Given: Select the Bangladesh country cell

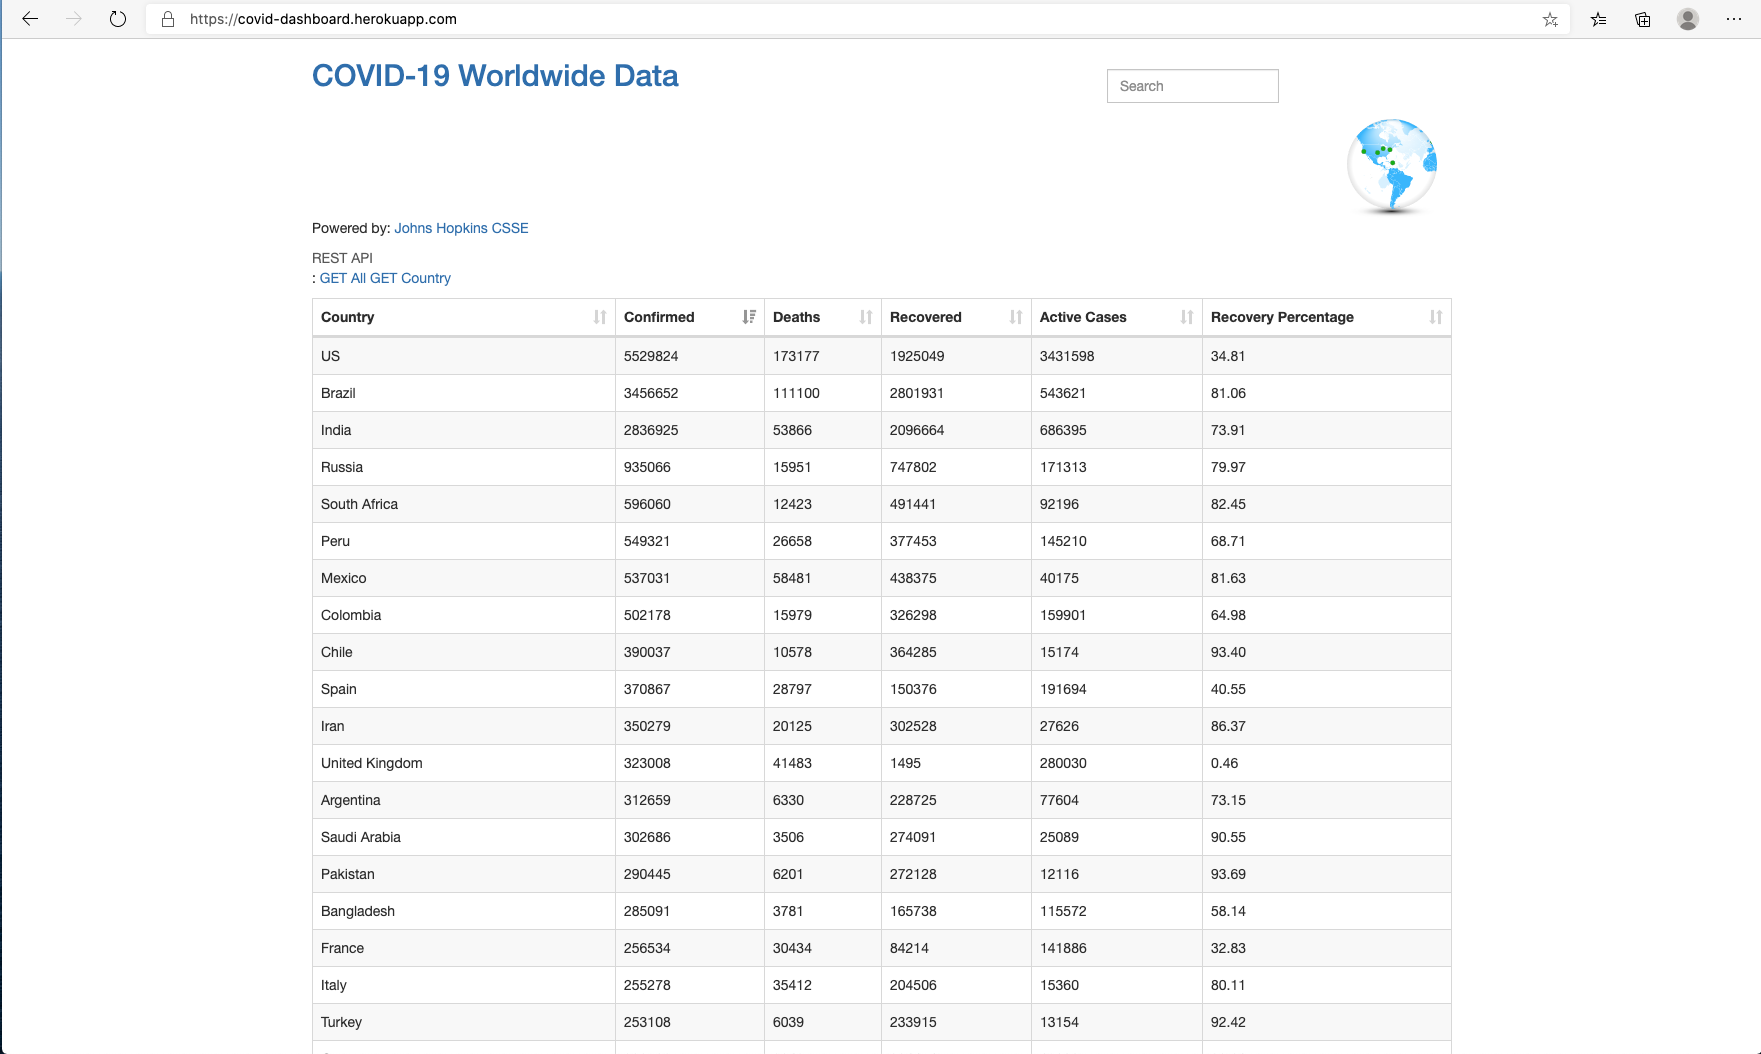Looking at the screenshot, I should (x=464, y=911).
